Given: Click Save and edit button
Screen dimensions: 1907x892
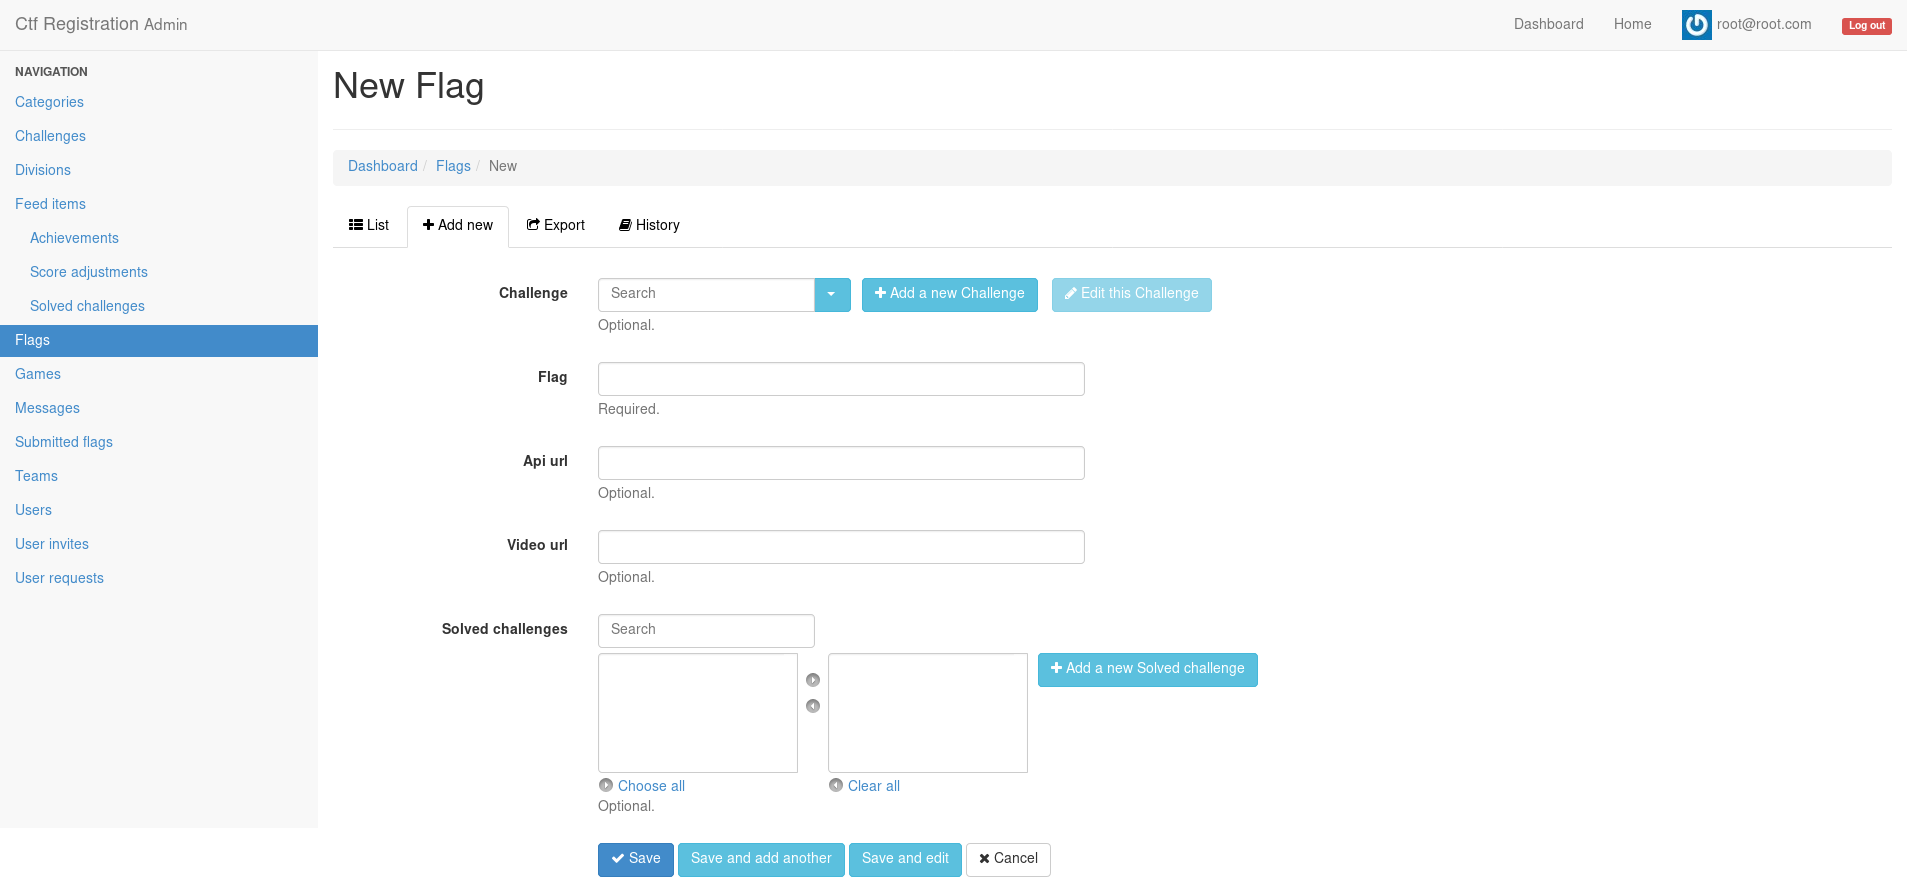Looking at the screenshot, I should [905, 859].
